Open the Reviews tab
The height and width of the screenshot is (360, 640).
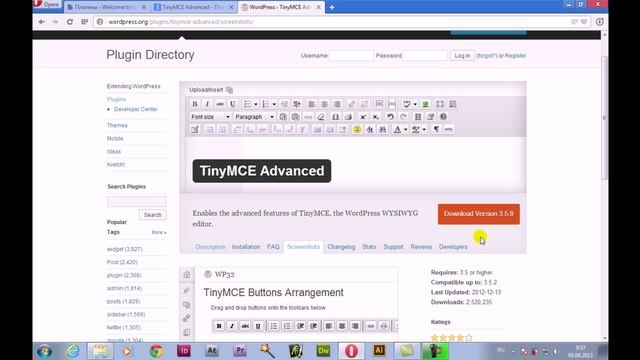(x=421, y=247)
